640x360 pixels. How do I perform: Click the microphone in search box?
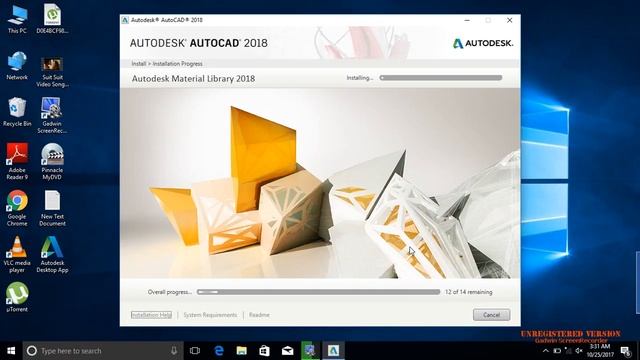(x=174, y=351)
